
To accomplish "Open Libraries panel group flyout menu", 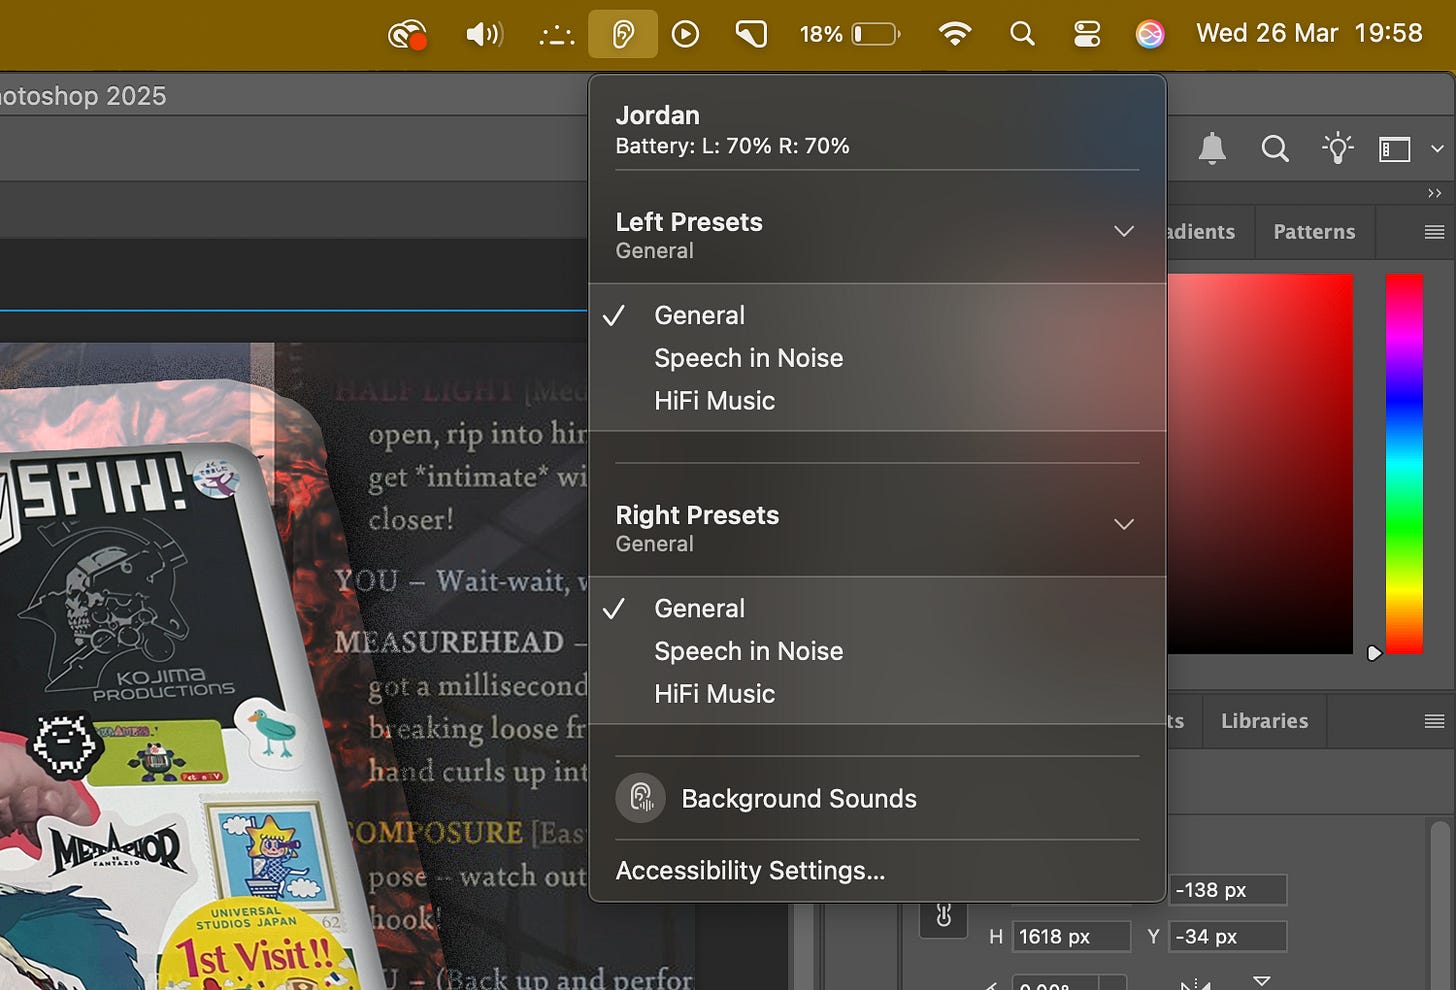I will pos(1434,721).
